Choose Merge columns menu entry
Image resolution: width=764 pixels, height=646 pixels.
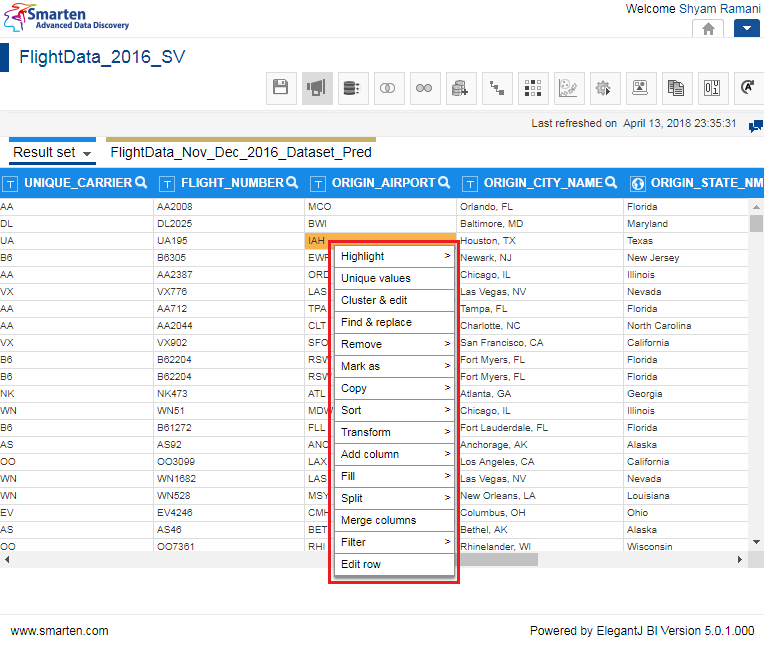pos(394,520)
